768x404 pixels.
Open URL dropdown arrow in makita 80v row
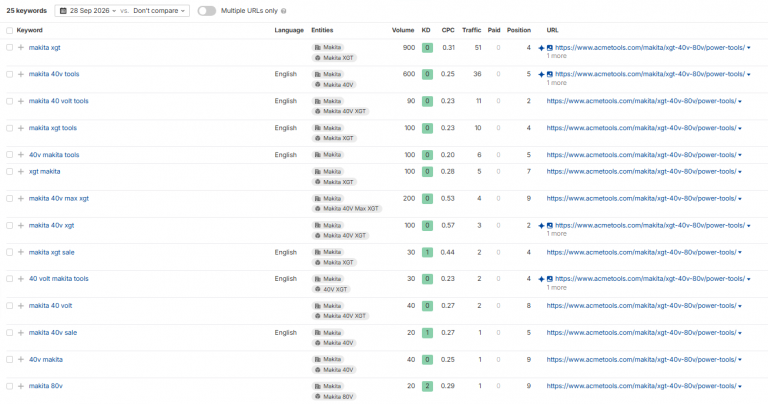pos(740,386)
